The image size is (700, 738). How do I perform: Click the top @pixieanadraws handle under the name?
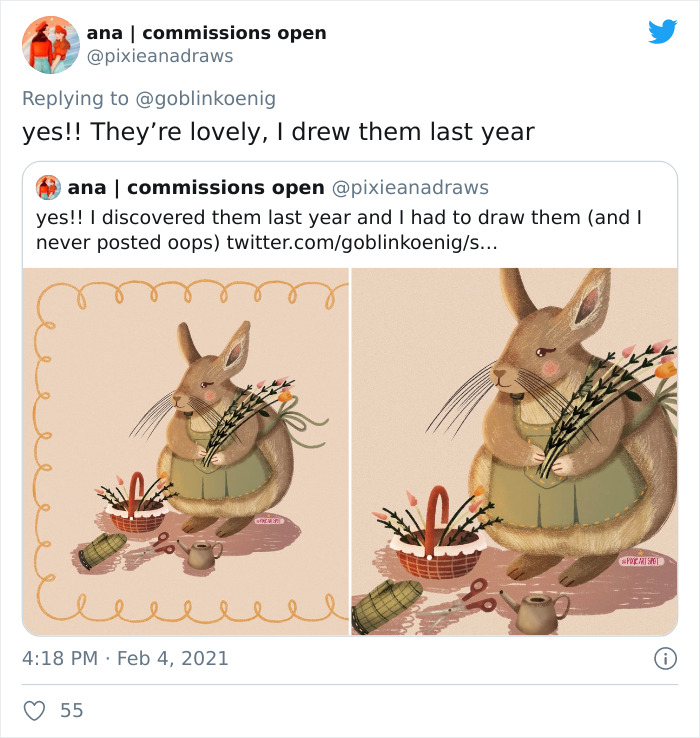[159, 57]
